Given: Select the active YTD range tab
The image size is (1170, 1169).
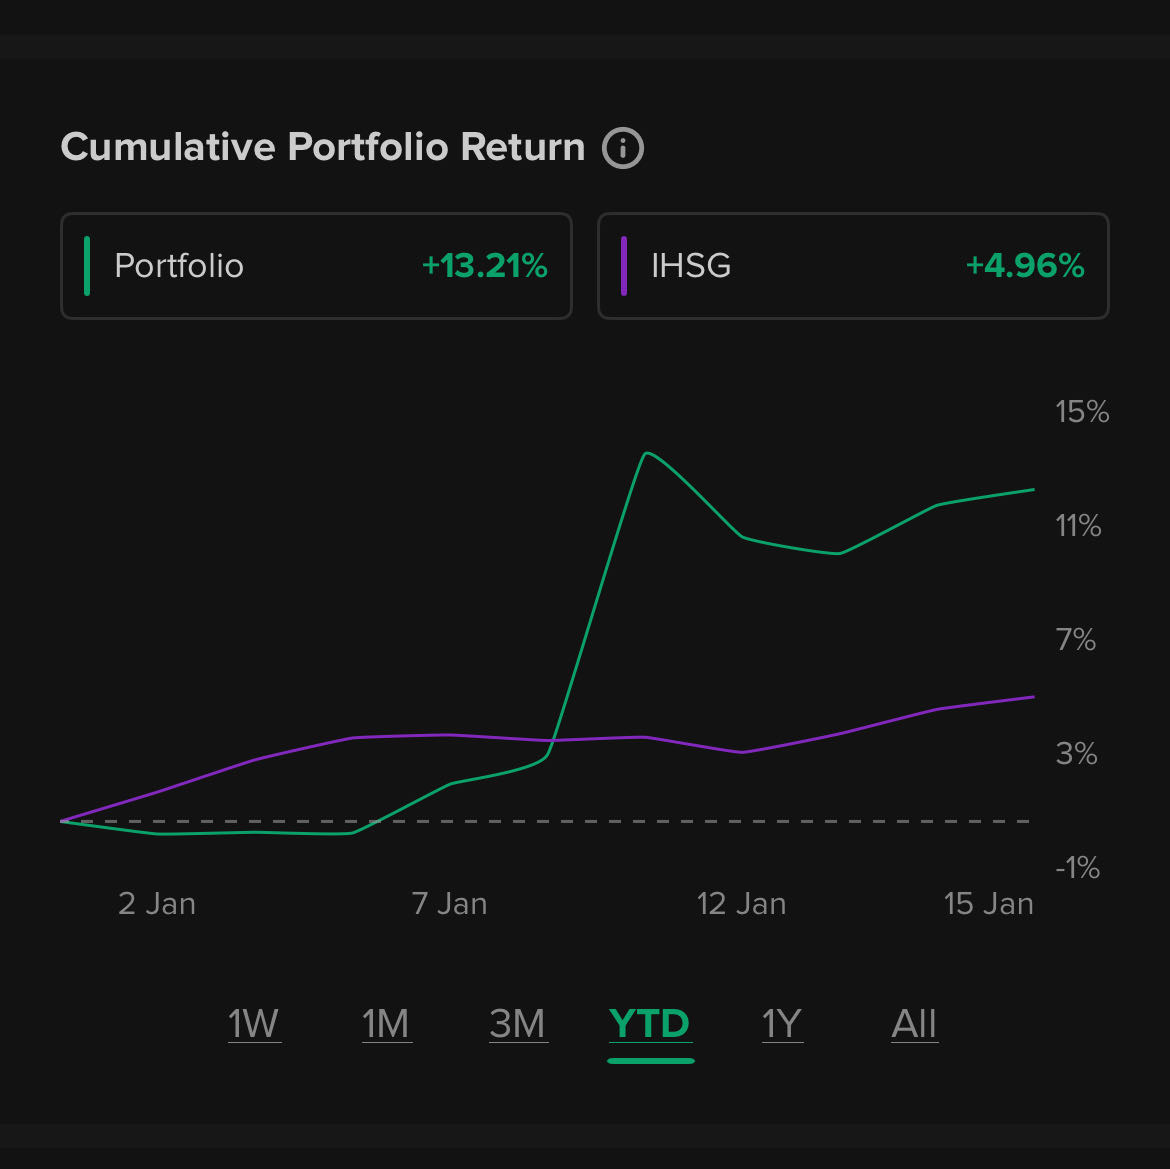Looking at the screenshot, I should pos(650,1025).
